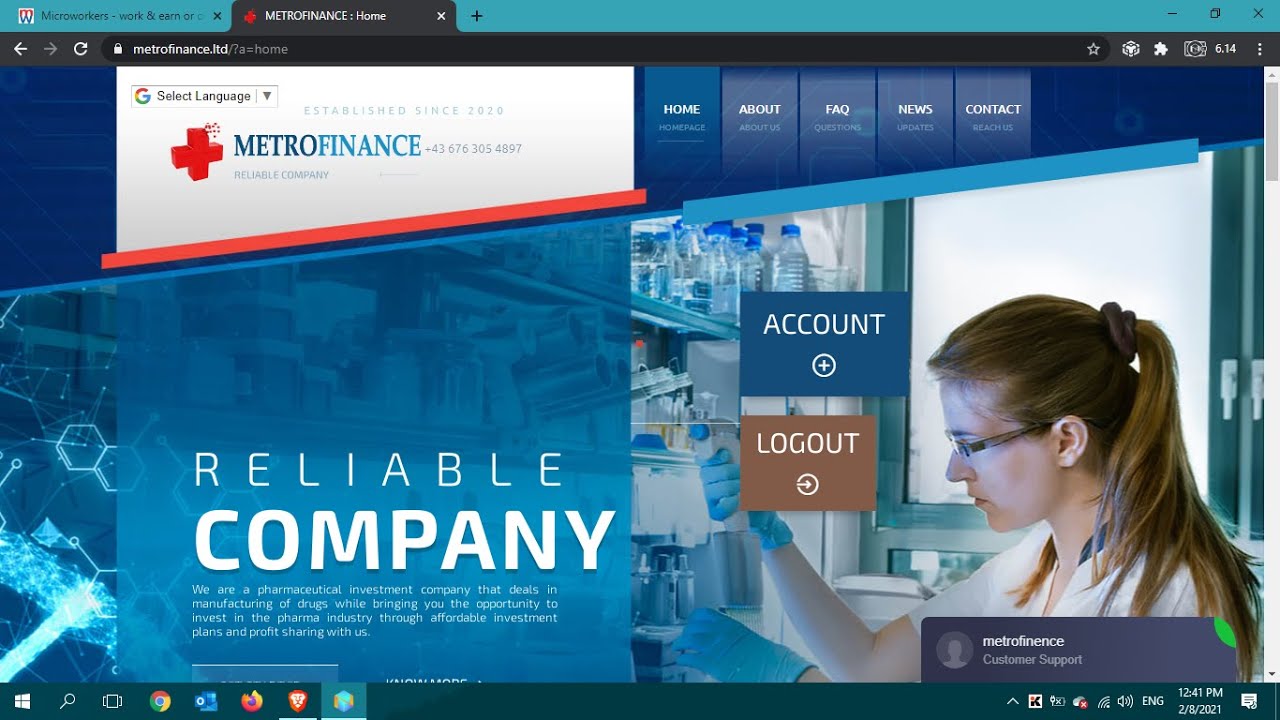The width and height of the screenshot is (1280, 720).
Task: Show hidden system tray icons
Action: tap(1012, 702)
